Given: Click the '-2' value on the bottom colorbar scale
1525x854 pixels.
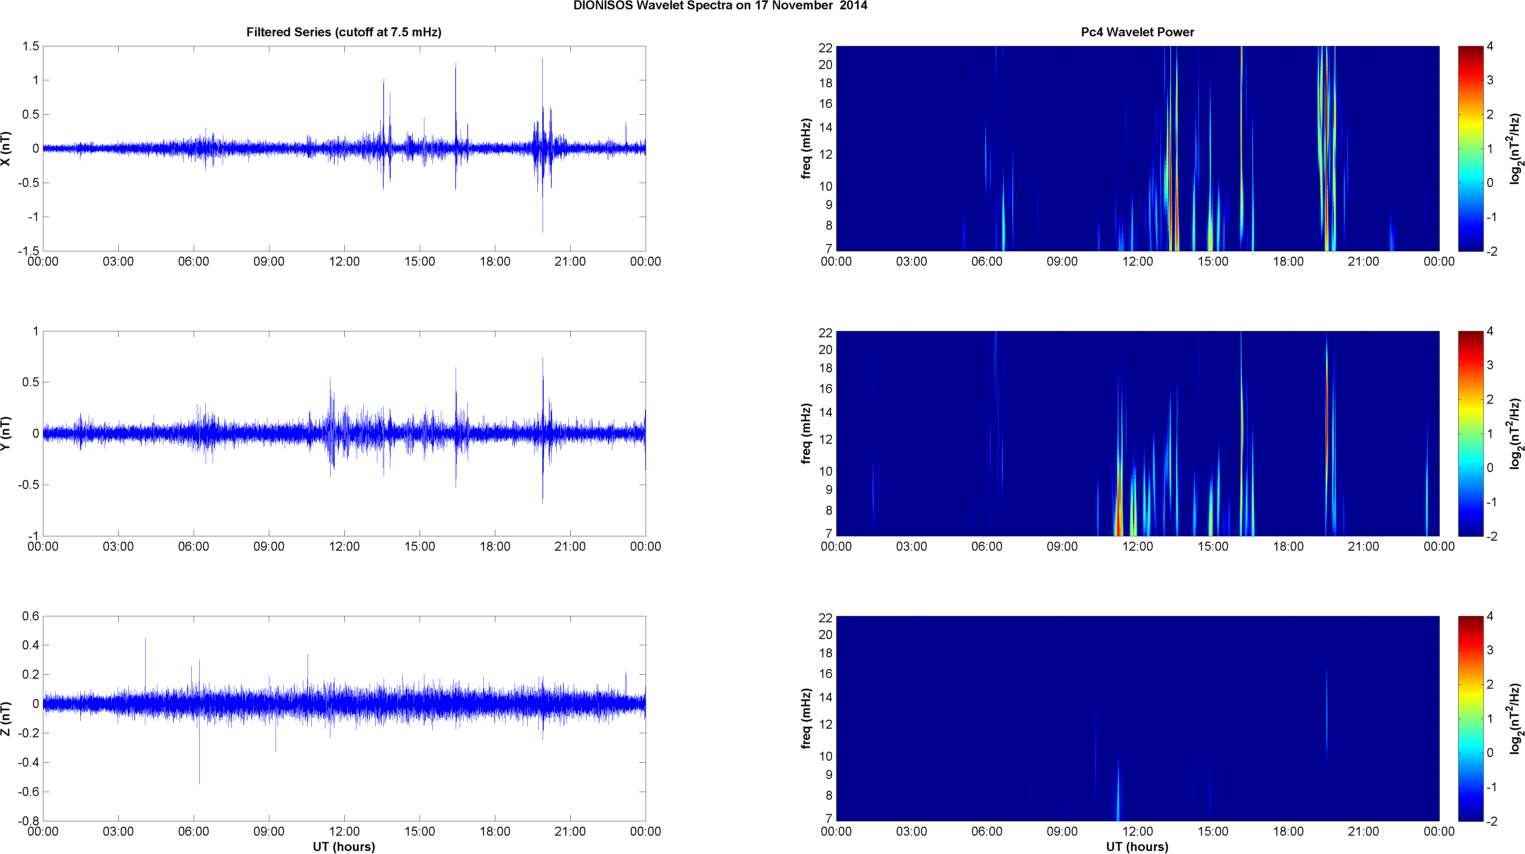Looking at the screenshot, I should 1490,821.
